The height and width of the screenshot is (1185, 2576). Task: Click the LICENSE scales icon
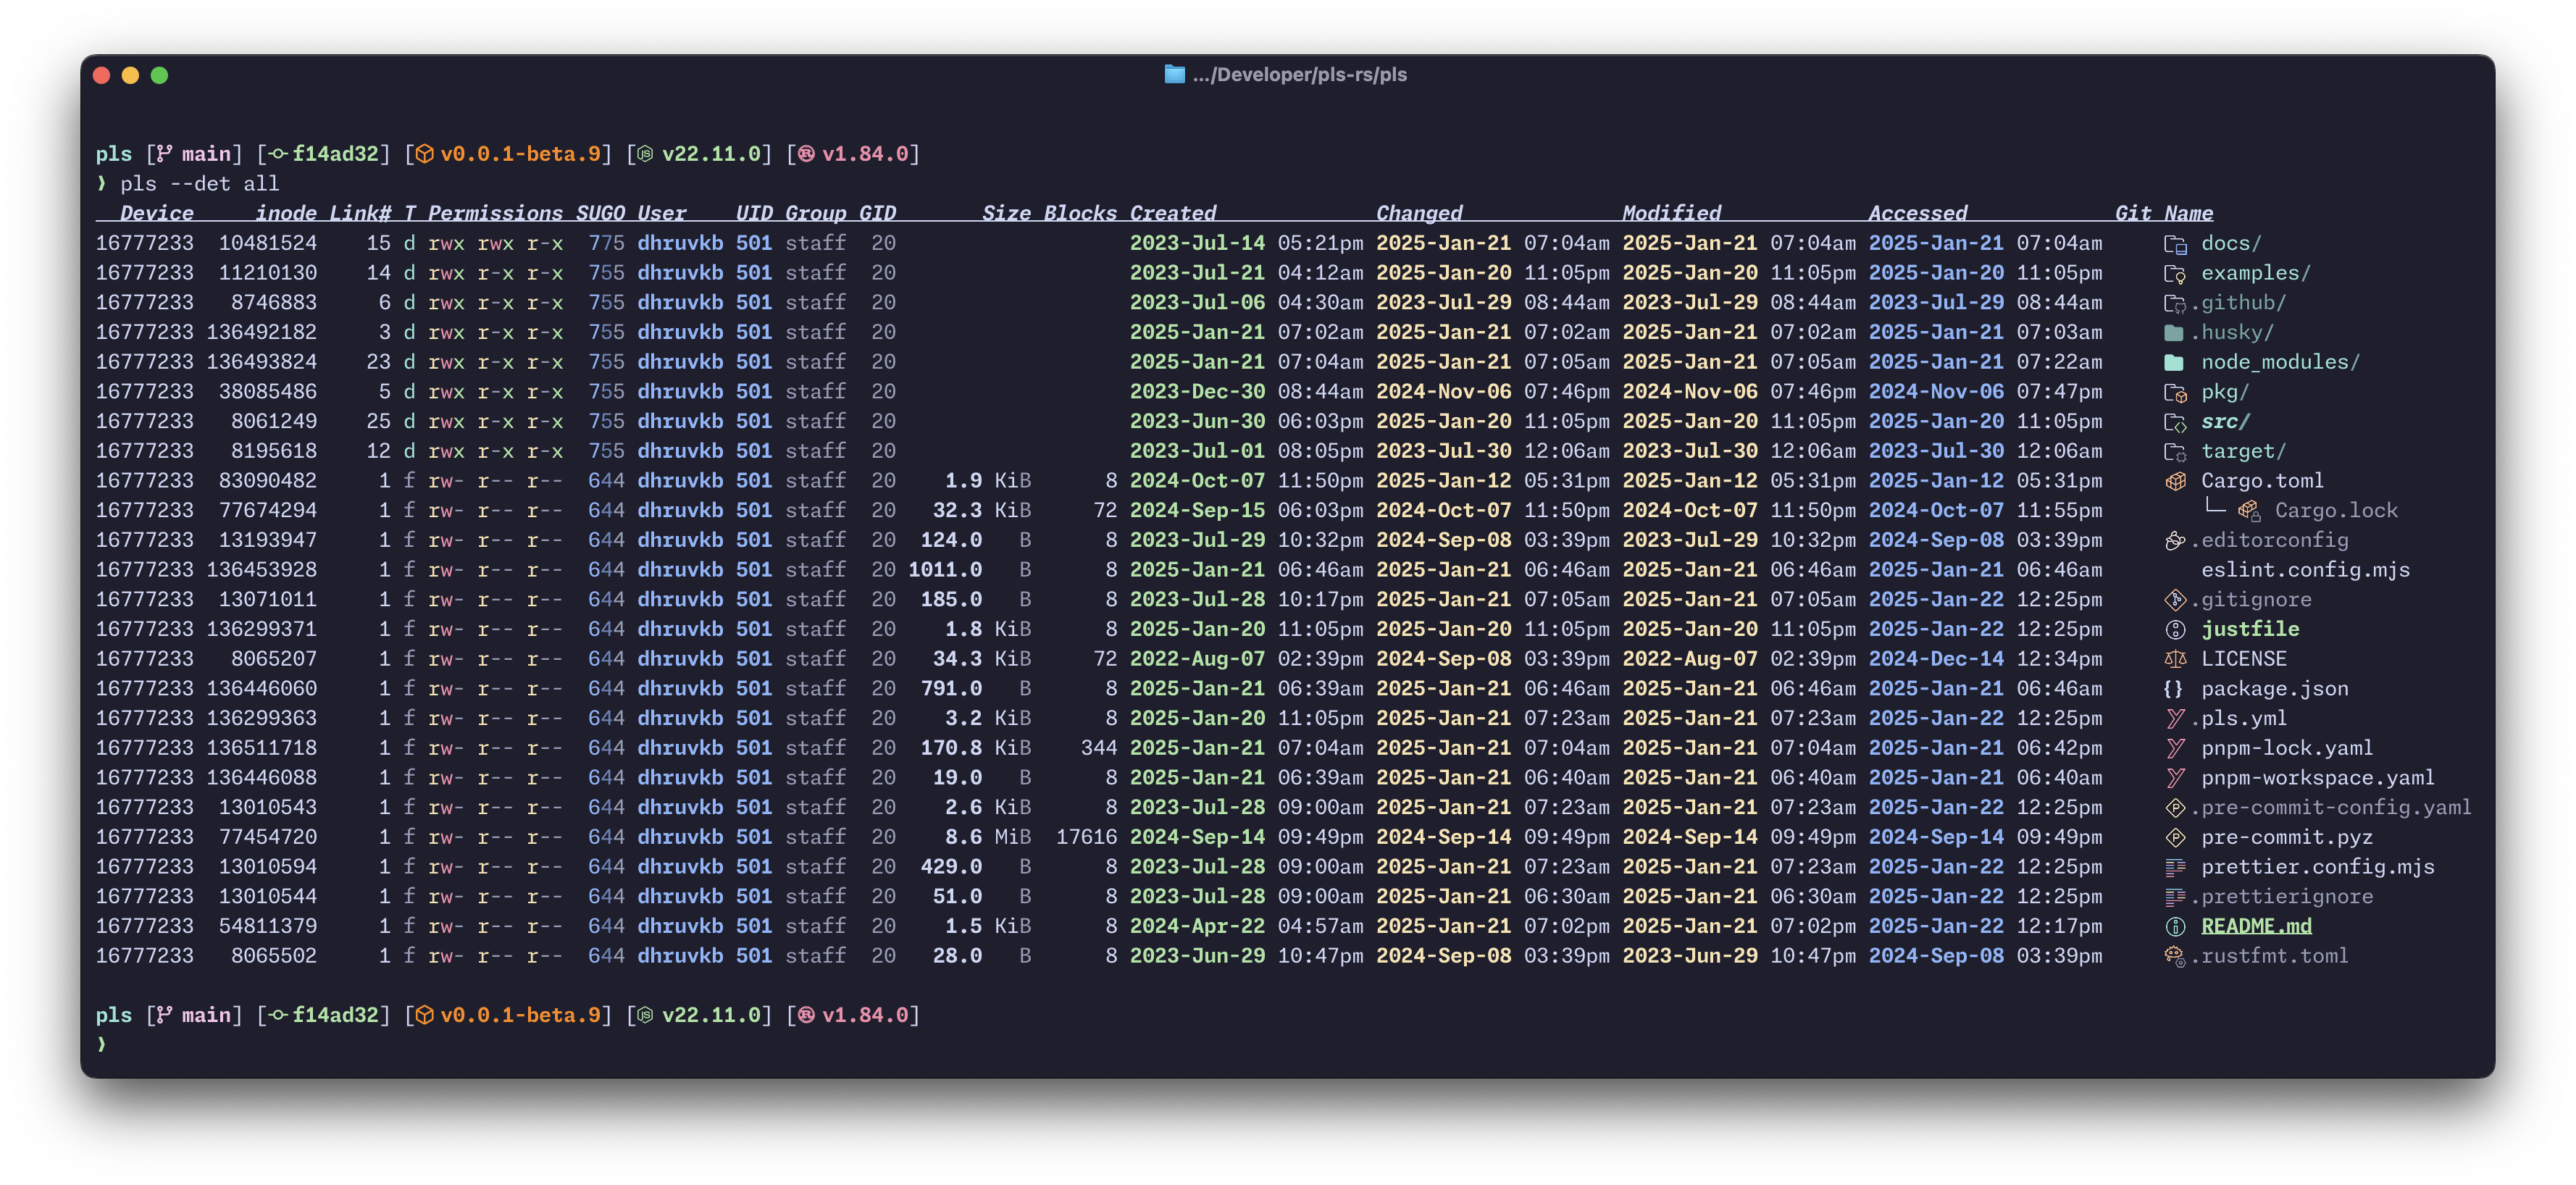2175,659
